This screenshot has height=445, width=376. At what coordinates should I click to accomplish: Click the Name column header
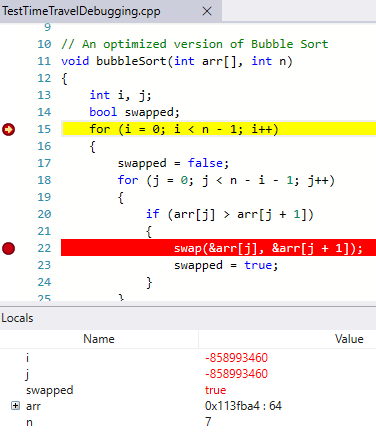tap(99, 339)
